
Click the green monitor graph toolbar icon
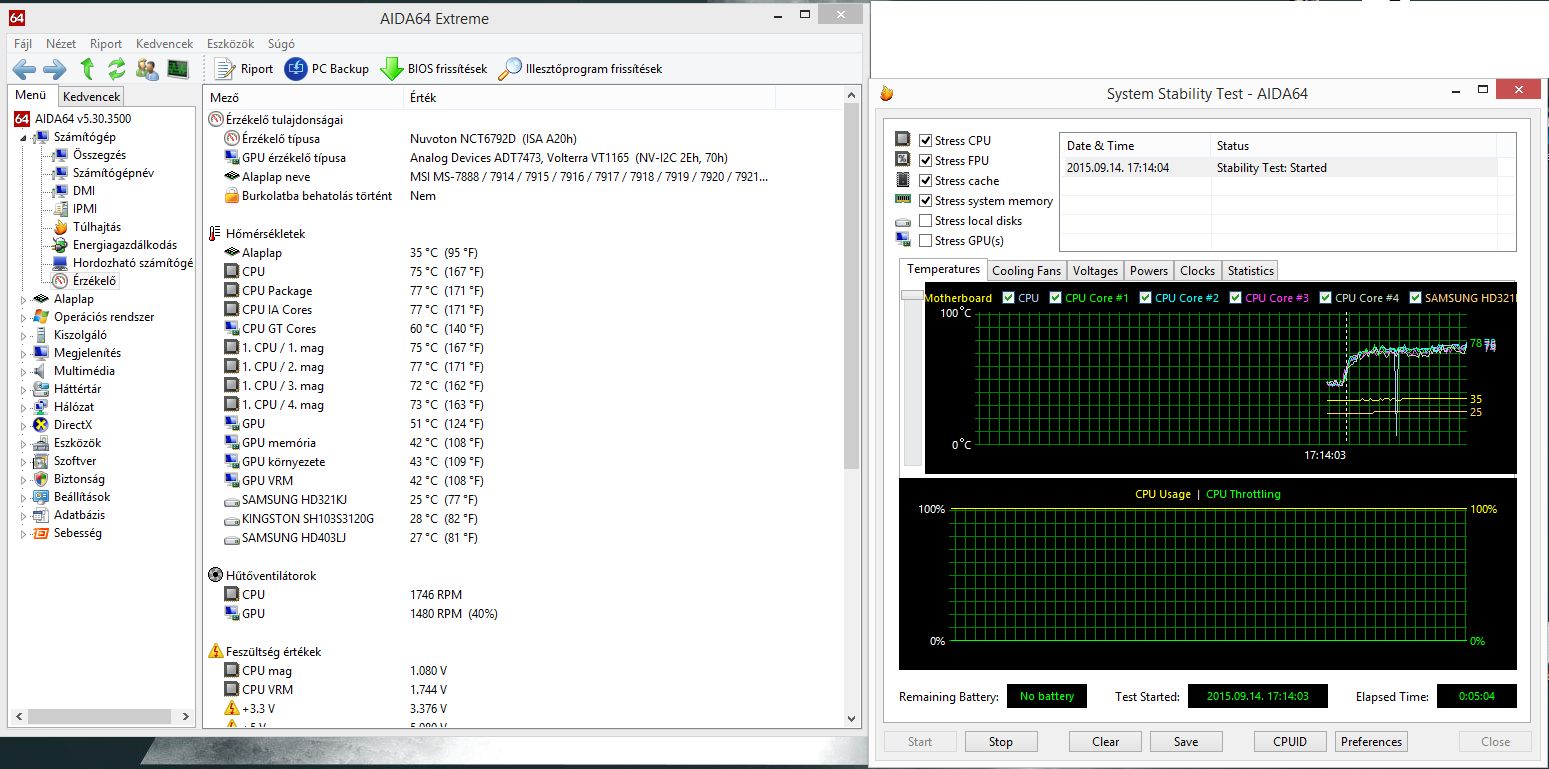click(x=178, y=69)
